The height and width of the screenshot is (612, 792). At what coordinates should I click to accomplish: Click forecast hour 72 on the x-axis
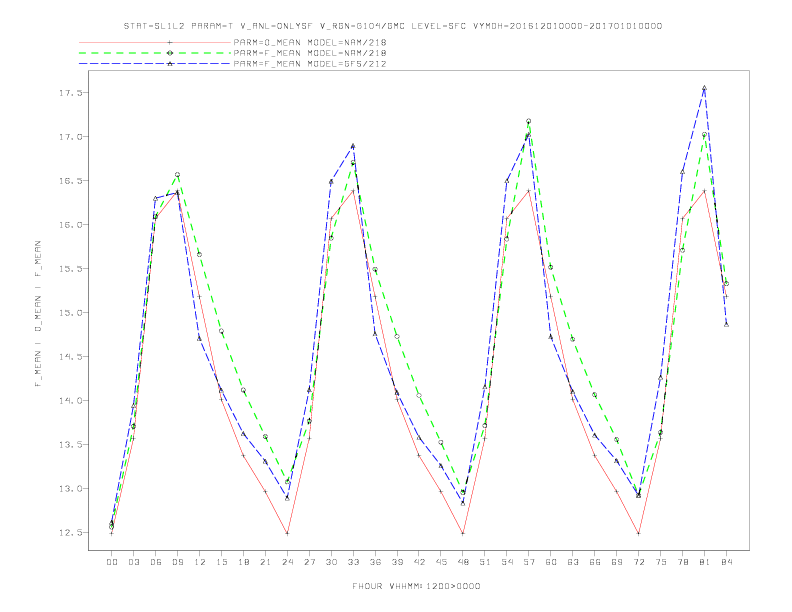[639, 562]
